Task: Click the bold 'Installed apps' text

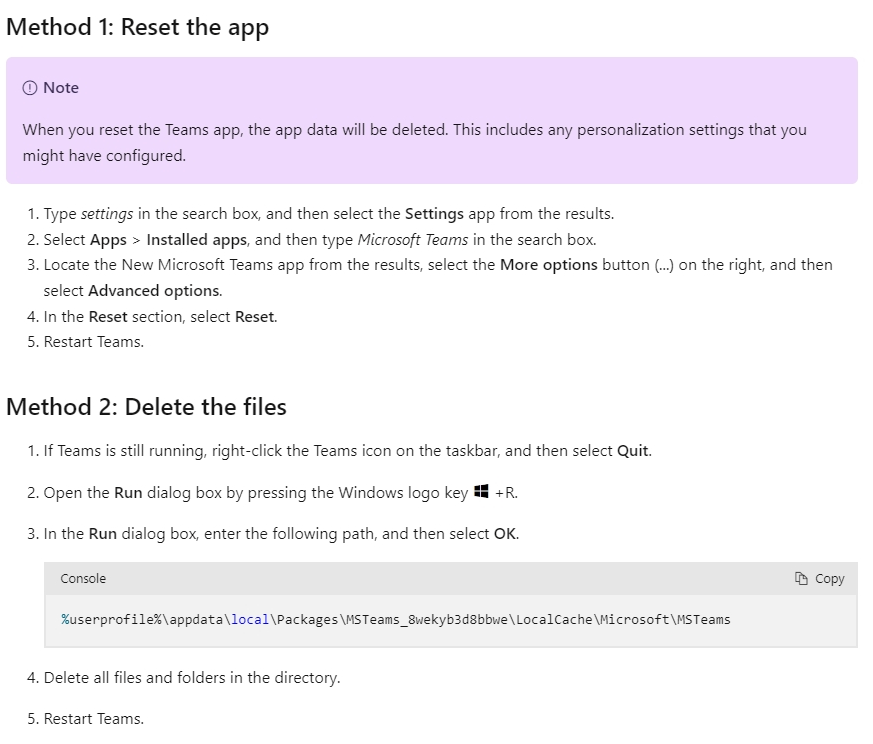Action: [197, 240]
